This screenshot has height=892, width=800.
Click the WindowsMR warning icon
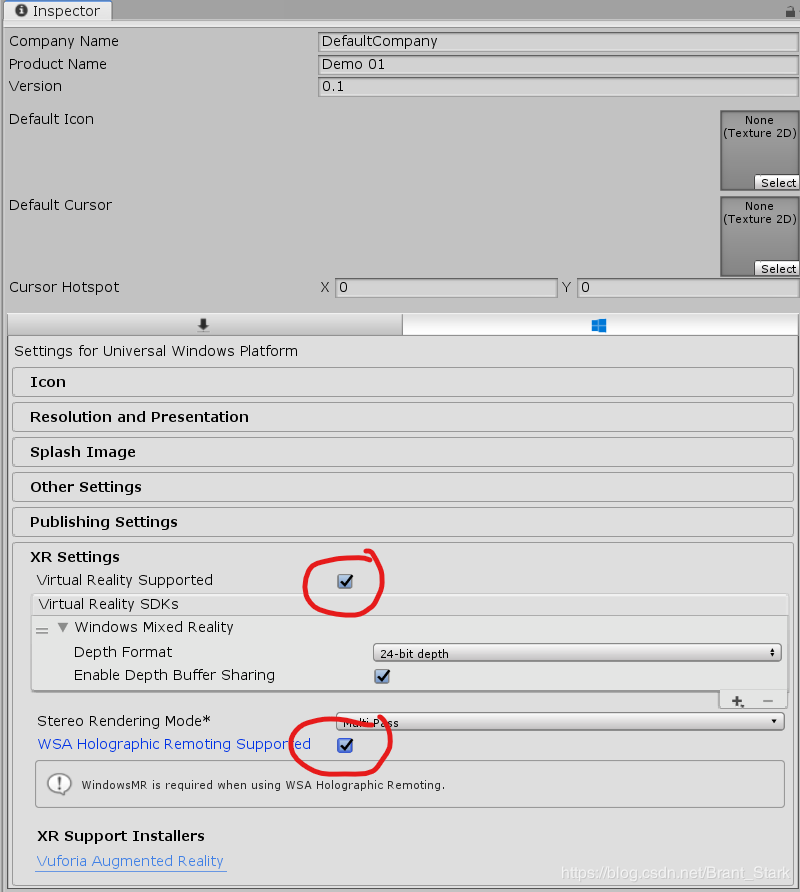[x=59, y=784]
